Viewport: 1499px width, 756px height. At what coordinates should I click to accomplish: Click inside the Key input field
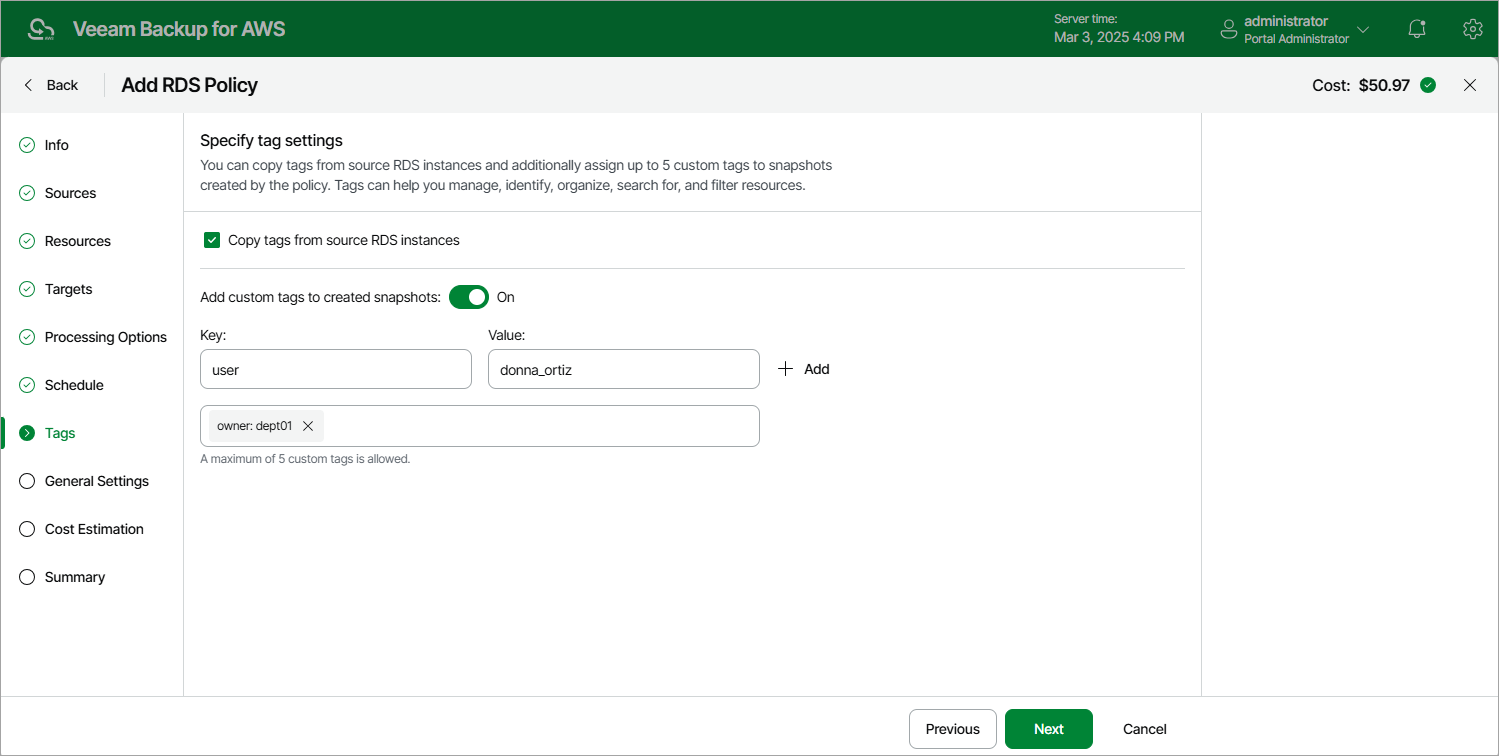click(x=335, y=369)
